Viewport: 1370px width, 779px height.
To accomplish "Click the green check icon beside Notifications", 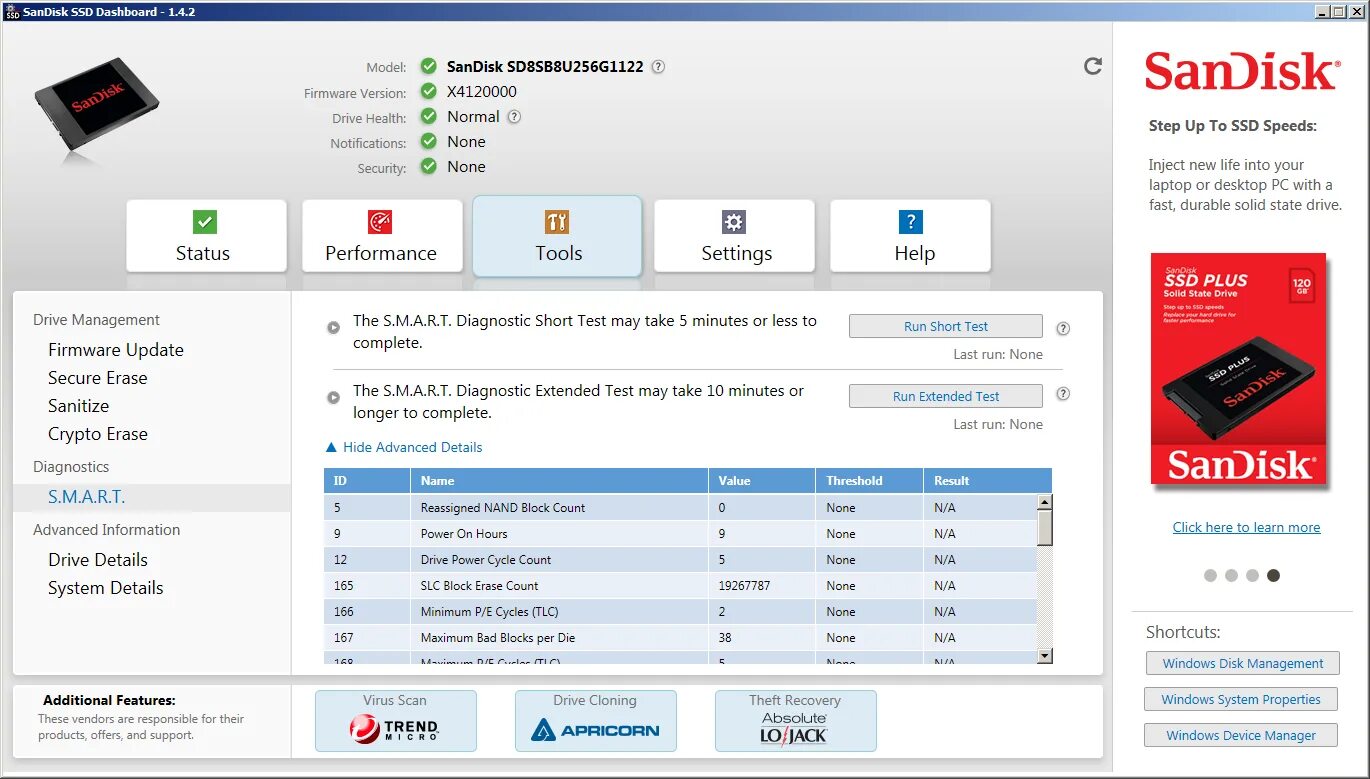I will pos(429,142).
